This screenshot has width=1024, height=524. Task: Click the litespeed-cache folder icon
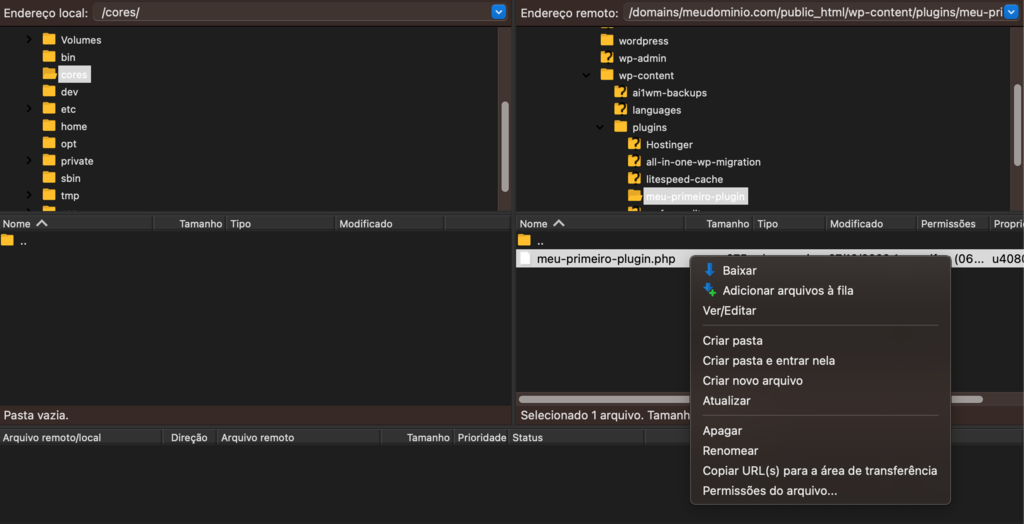[x=634, y=178]
